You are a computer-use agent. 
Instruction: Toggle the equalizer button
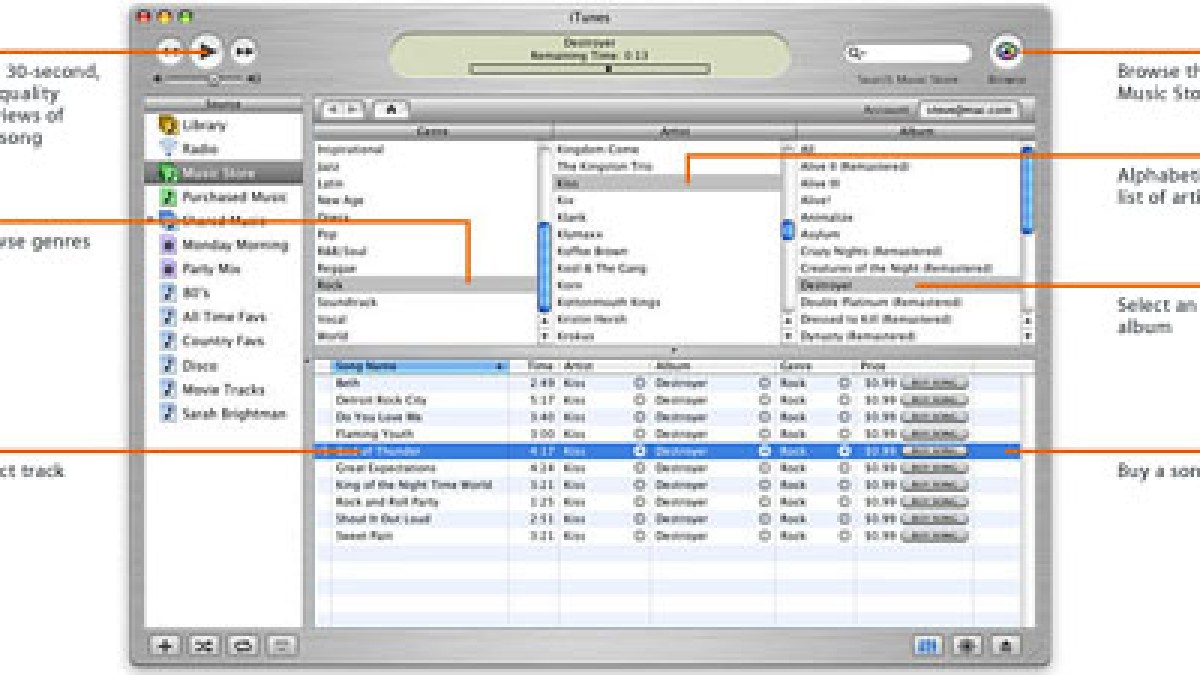point(928,645)
